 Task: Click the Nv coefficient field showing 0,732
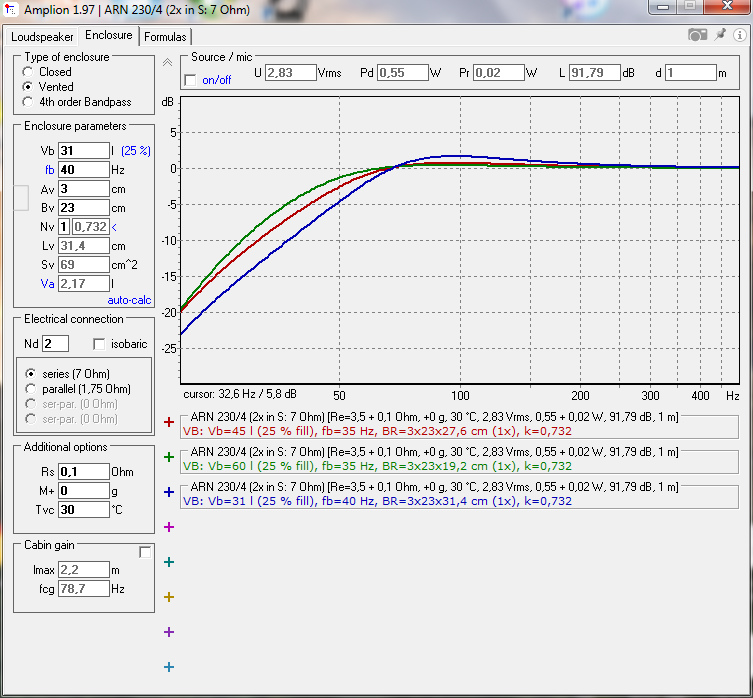(x=91, y=227)
